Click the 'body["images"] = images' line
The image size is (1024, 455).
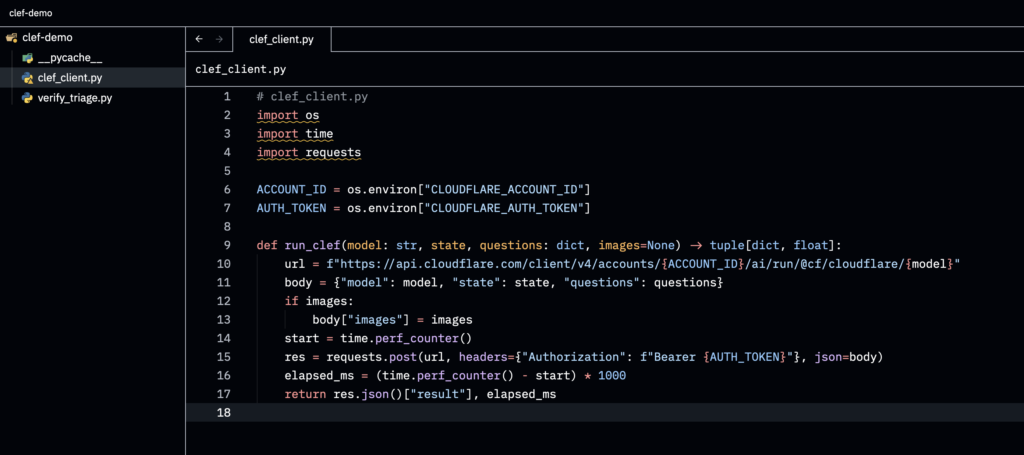[x=392, y=320]
